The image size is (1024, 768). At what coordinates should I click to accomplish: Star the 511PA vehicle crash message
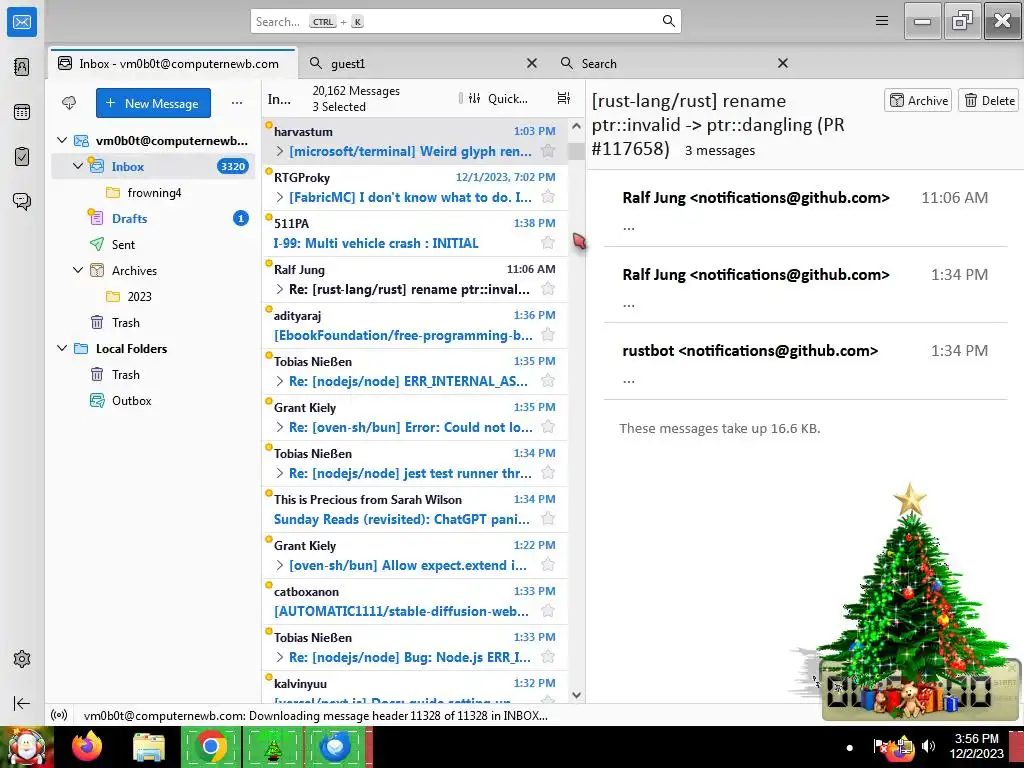(x=548, y=243)
